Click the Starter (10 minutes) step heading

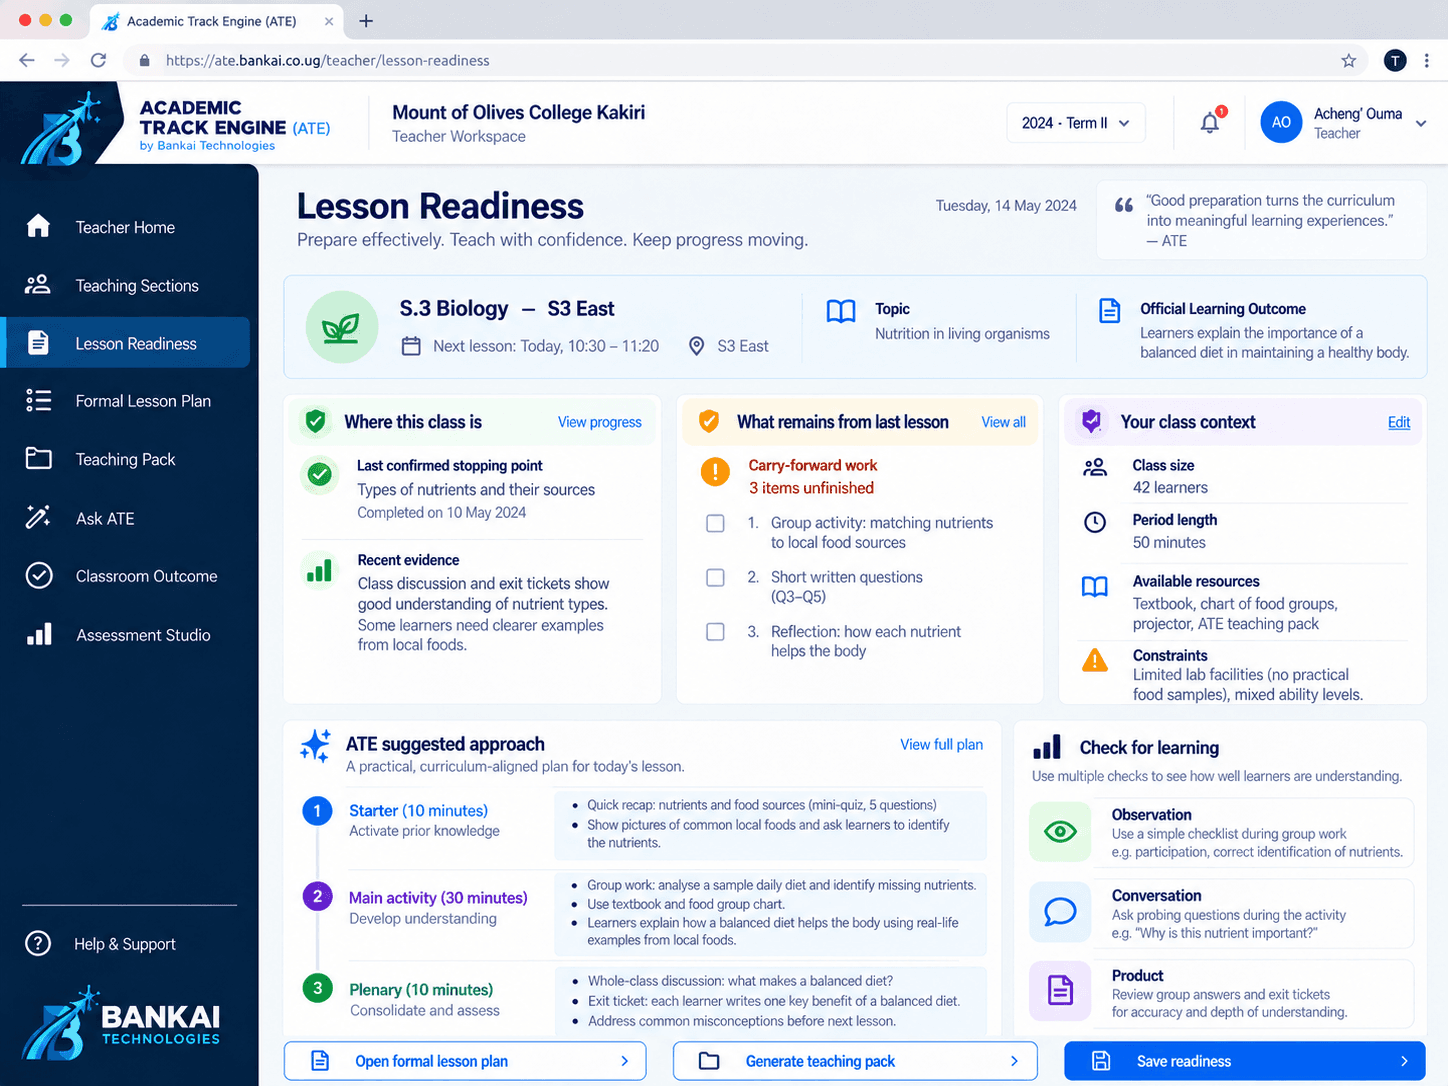coord(418,811)
